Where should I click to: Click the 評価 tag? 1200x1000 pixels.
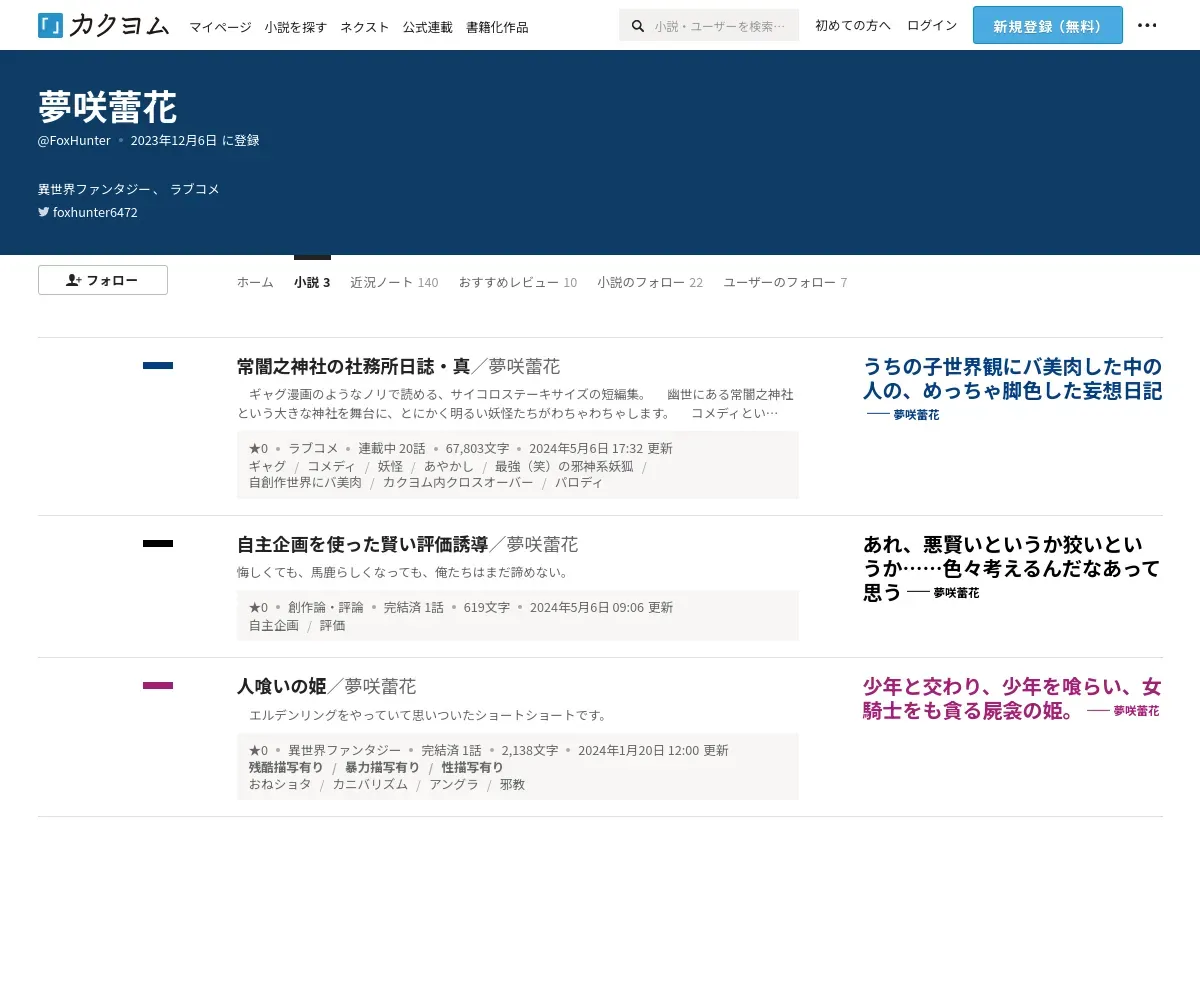(332, 625)
